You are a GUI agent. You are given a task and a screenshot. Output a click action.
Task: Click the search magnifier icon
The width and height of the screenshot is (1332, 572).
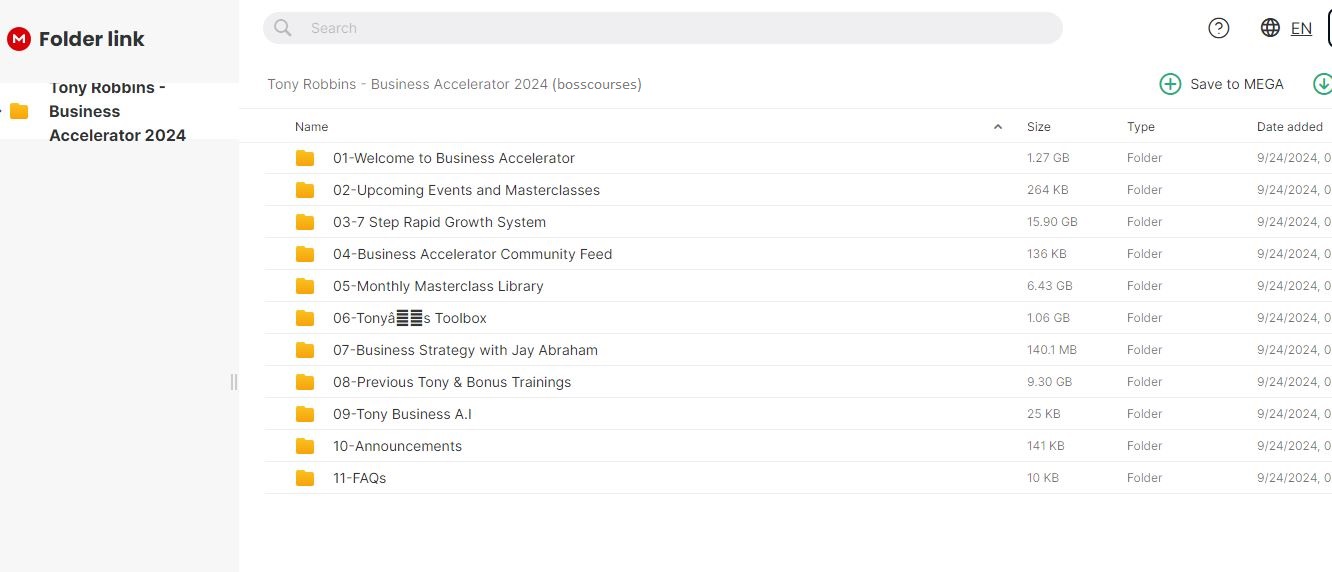coord(283,28)
